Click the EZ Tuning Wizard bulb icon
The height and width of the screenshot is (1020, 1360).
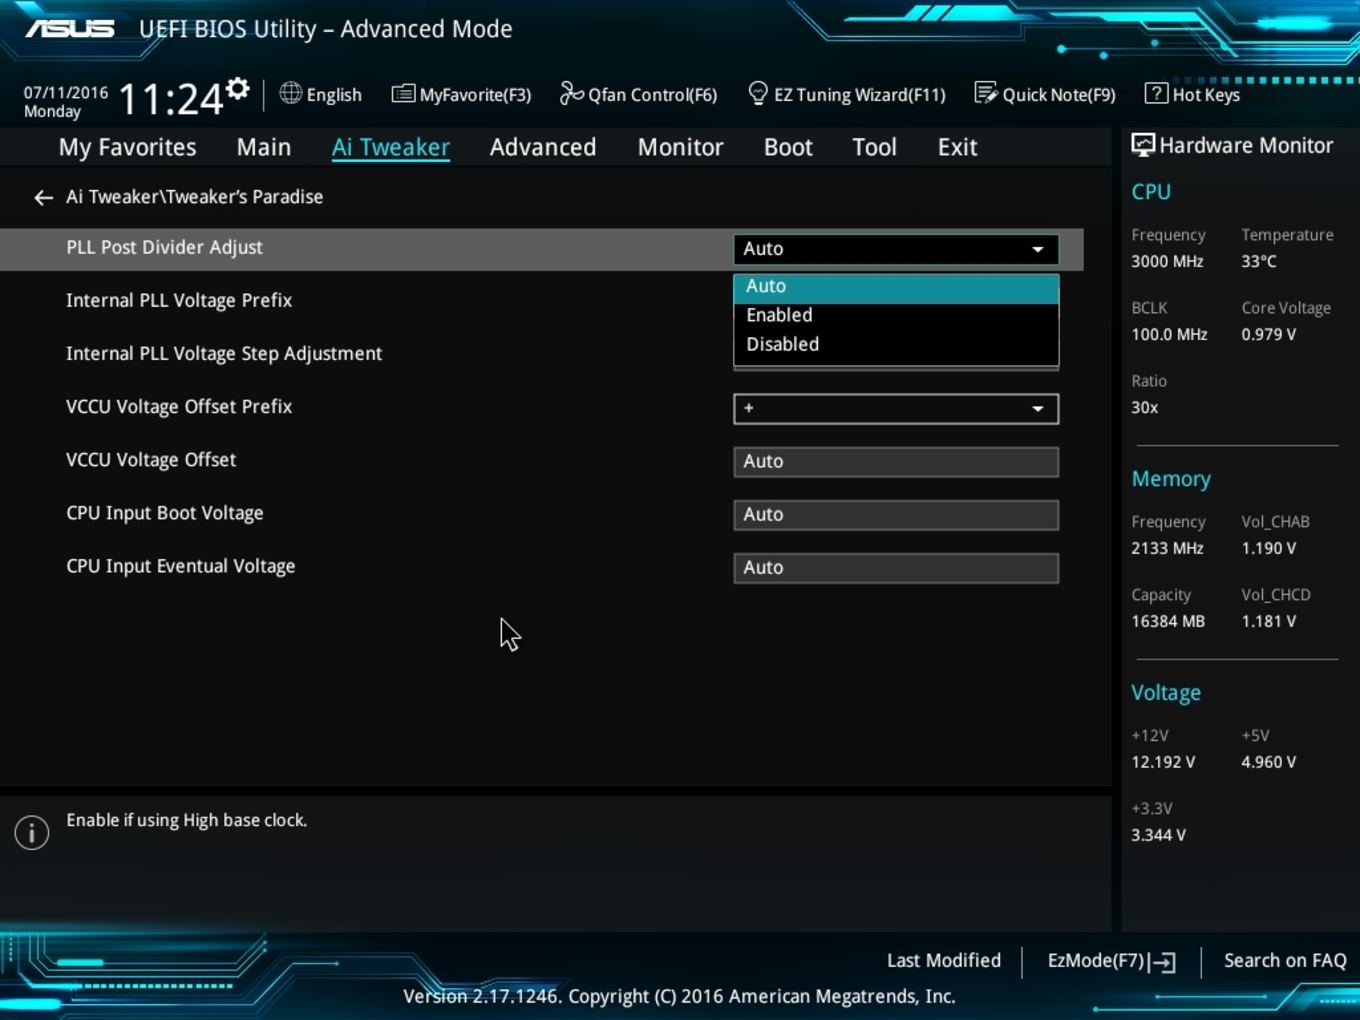coord(758,94)
